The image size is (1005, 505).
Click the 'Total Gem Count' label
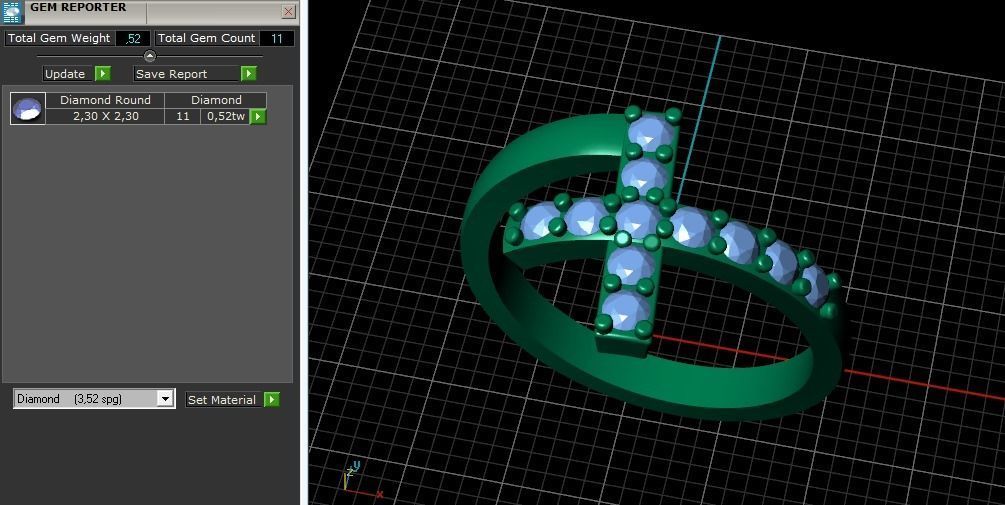206,38
